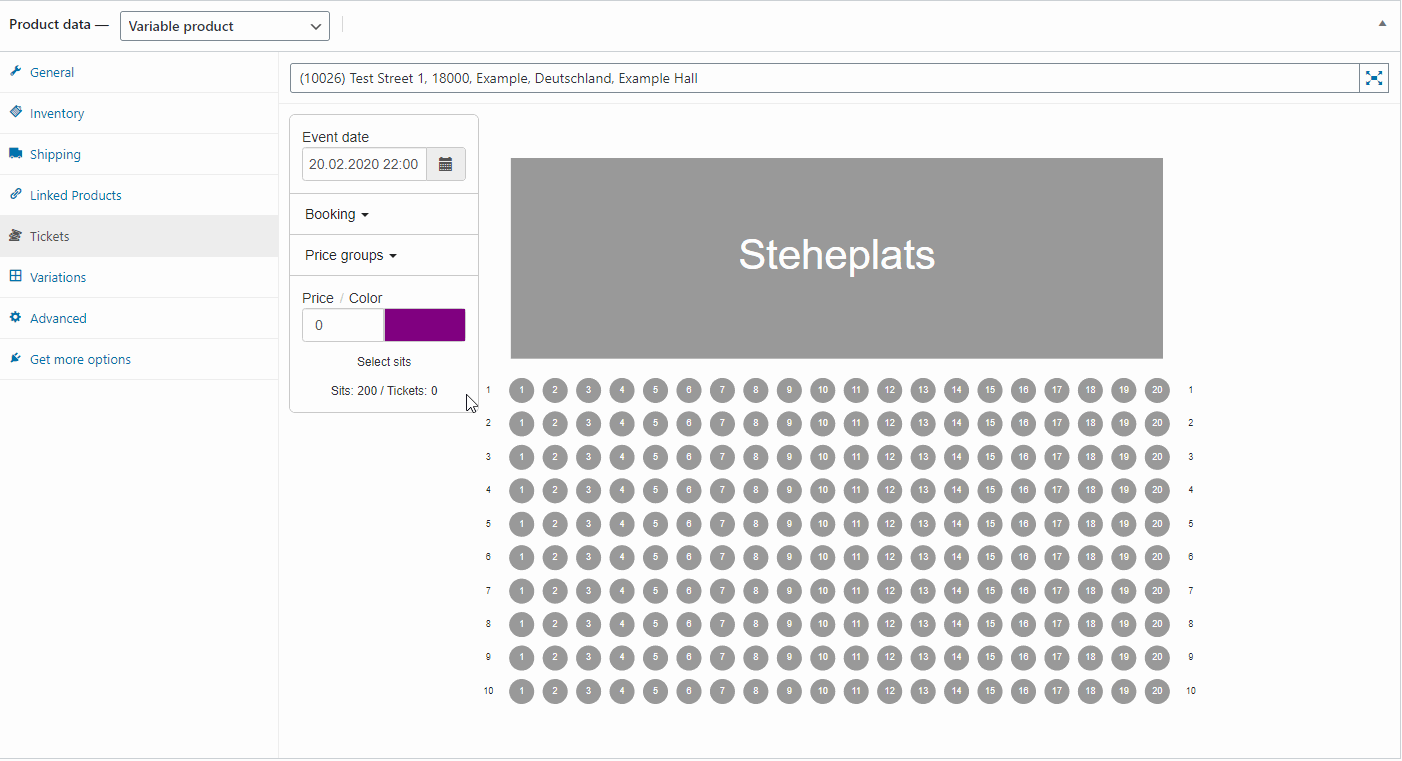Image resolution: width=1402 pixels, height=761 pixels.
Task: Click the purple color swatch
Action: tap(425, 325)
